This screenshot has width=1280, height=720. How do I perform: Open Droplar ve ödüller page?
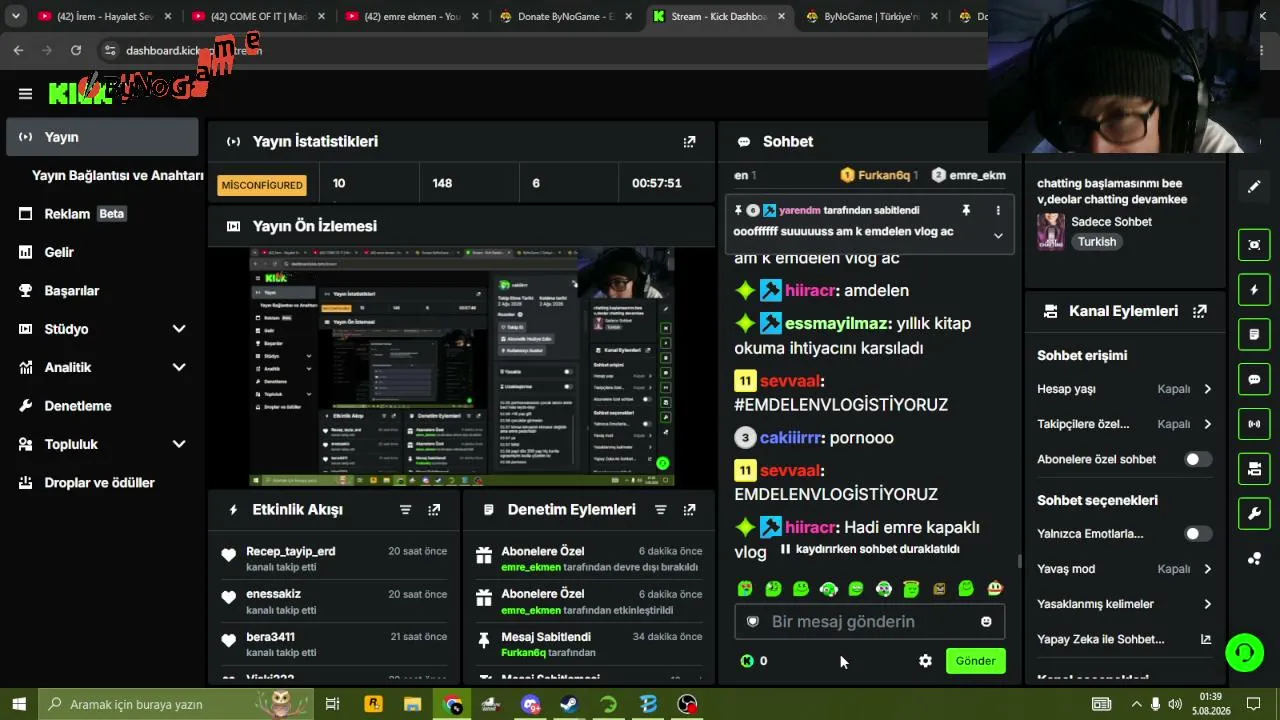tap(102, 483)
